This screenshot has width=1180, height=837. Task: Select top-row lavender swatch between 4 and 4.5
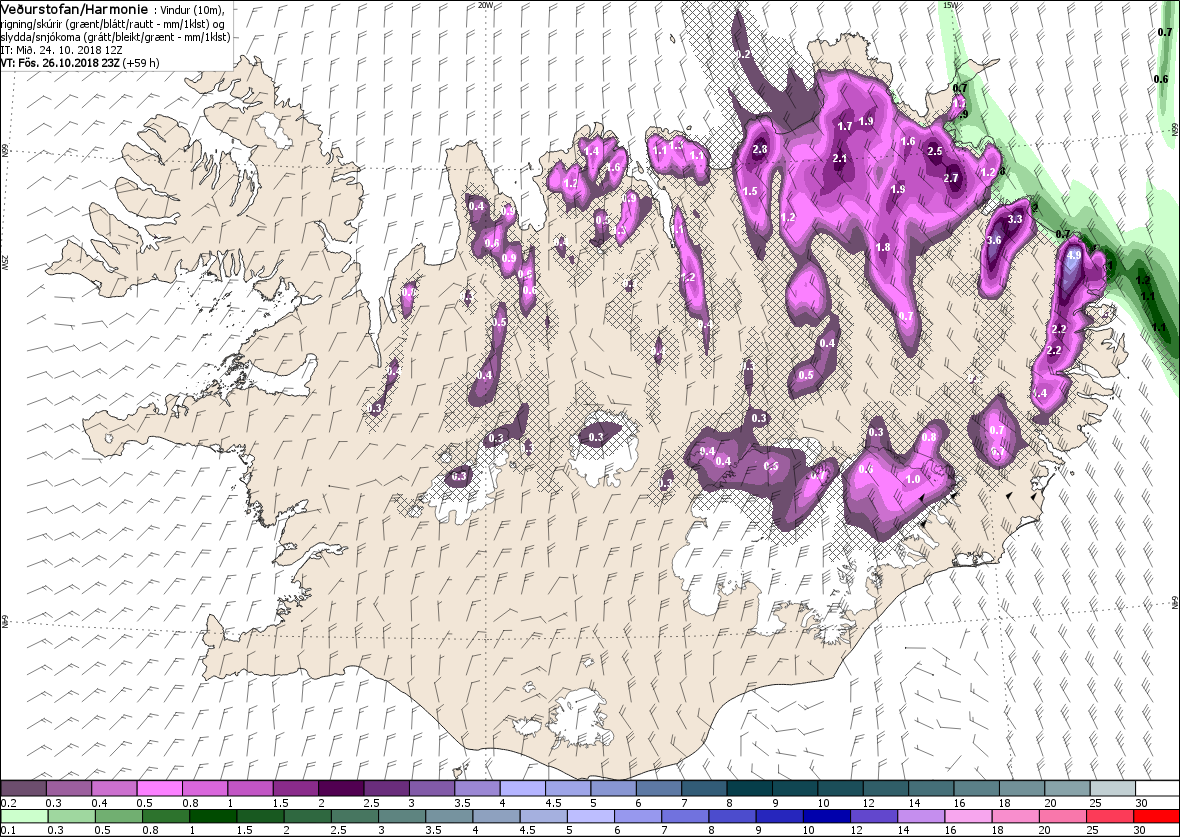pos(524,788)
